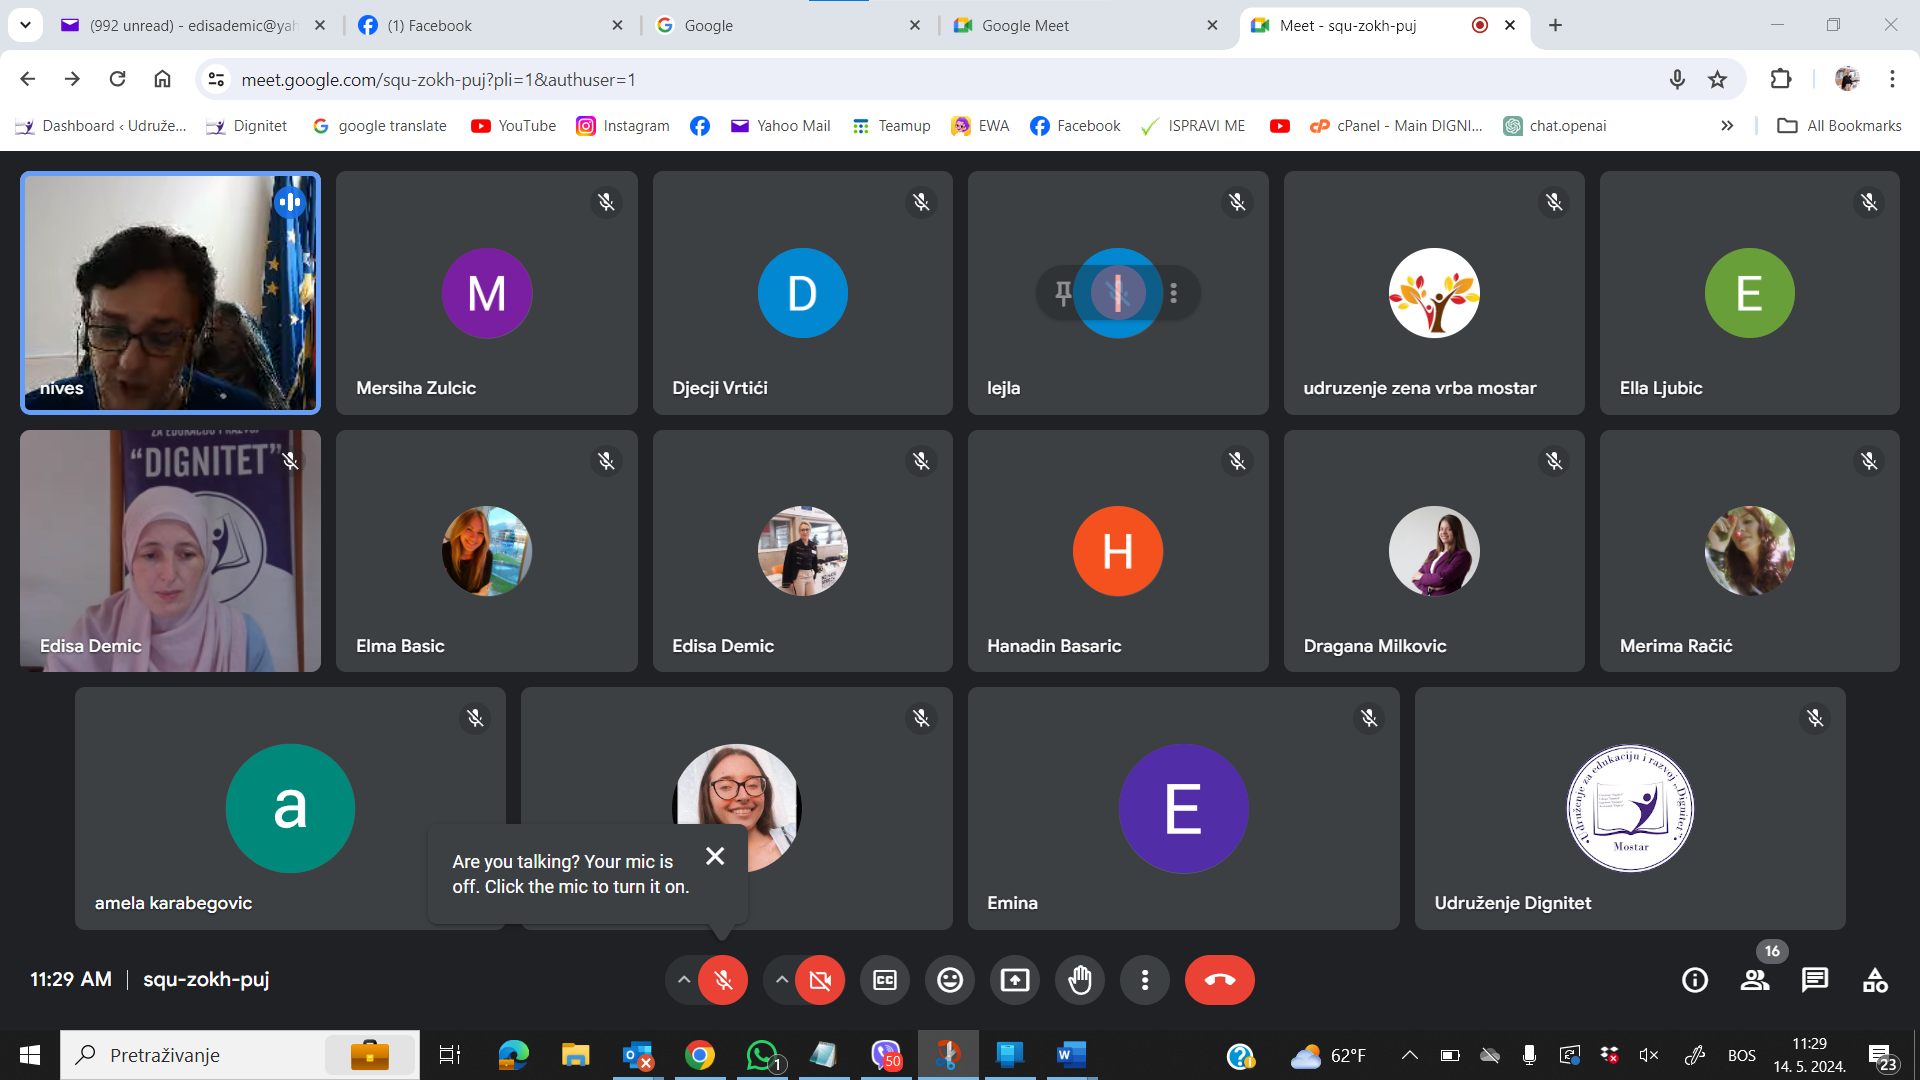Open the Dignitet bookmark
The width and height of the screenshot is (1920, 1080).
[247, 126]
